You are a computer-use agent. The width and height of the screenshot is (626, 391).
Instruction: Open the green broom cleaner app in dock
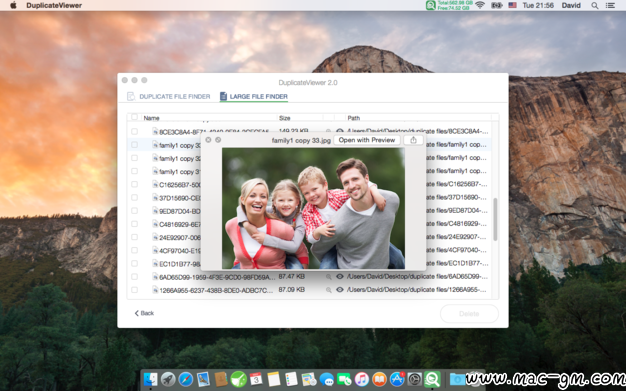coord(238,379)
